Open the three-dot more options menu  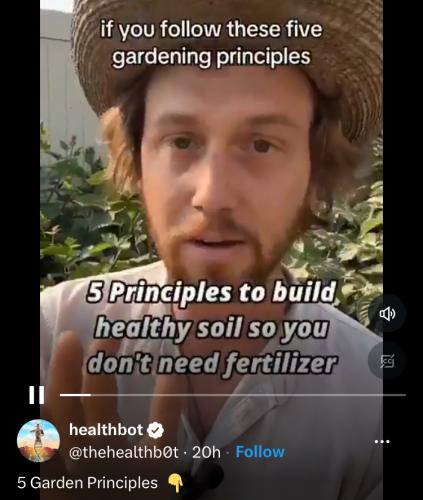tap(382, 442)
